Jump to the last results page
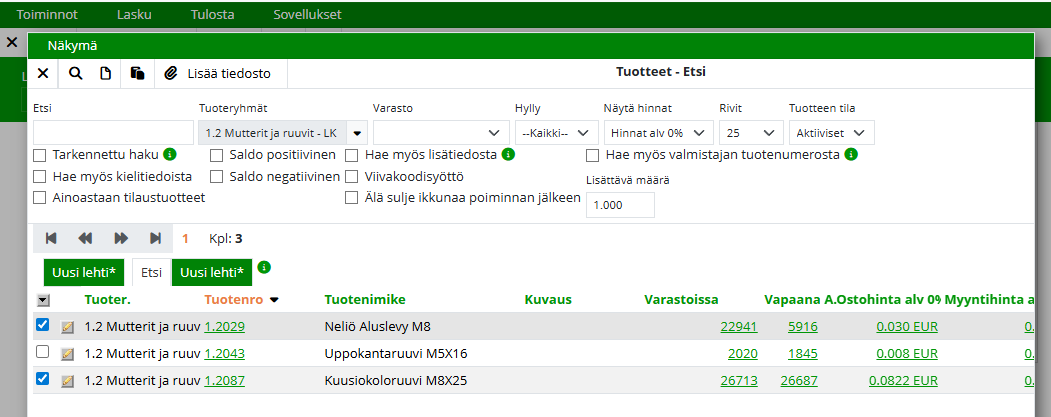Screen dimensions: 1051x417 coord(155,238)
